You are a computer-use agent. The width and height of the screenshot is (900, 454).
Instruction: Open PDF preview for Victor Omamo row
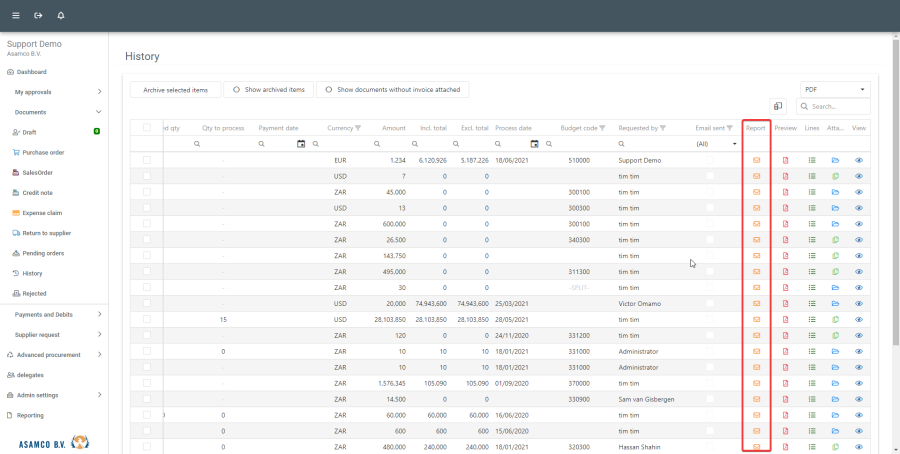[785, 303]
